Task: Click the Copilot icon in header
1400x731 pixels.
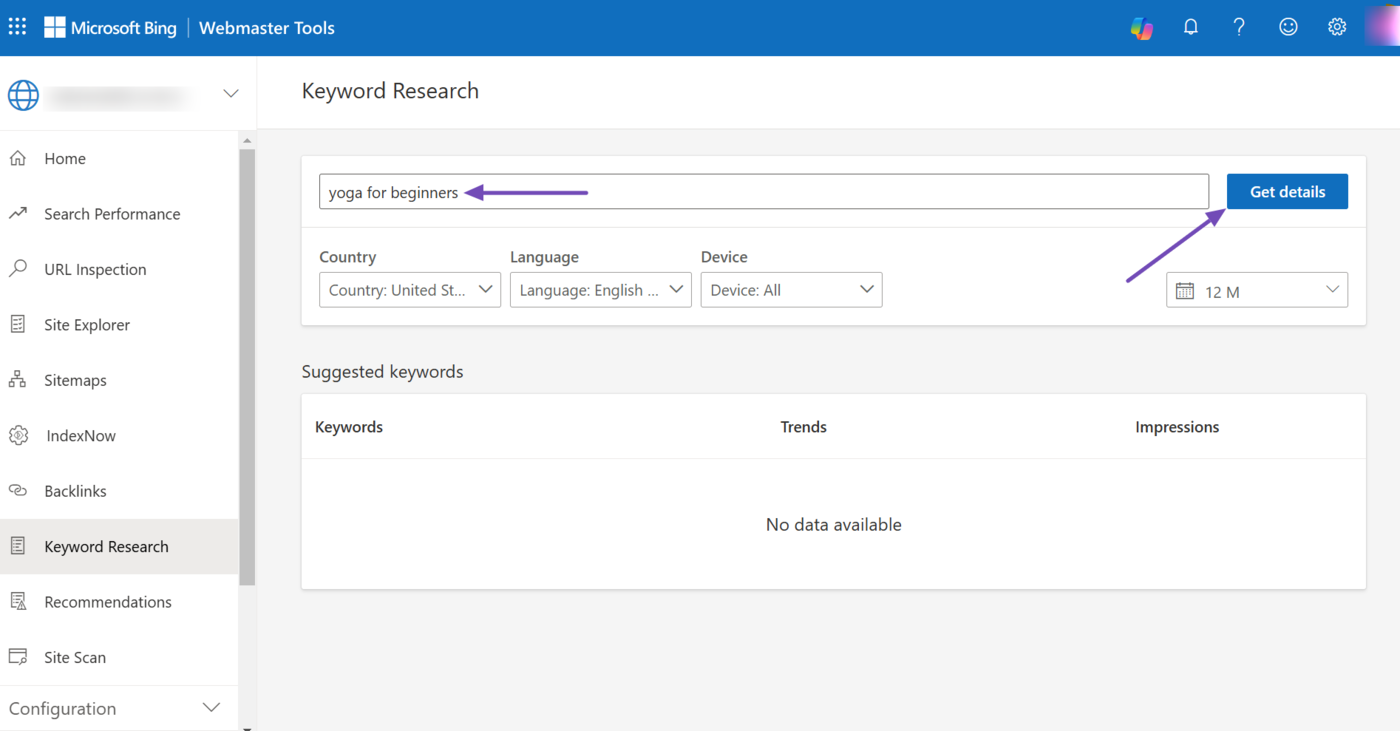Action: [x=1141, y=28]
